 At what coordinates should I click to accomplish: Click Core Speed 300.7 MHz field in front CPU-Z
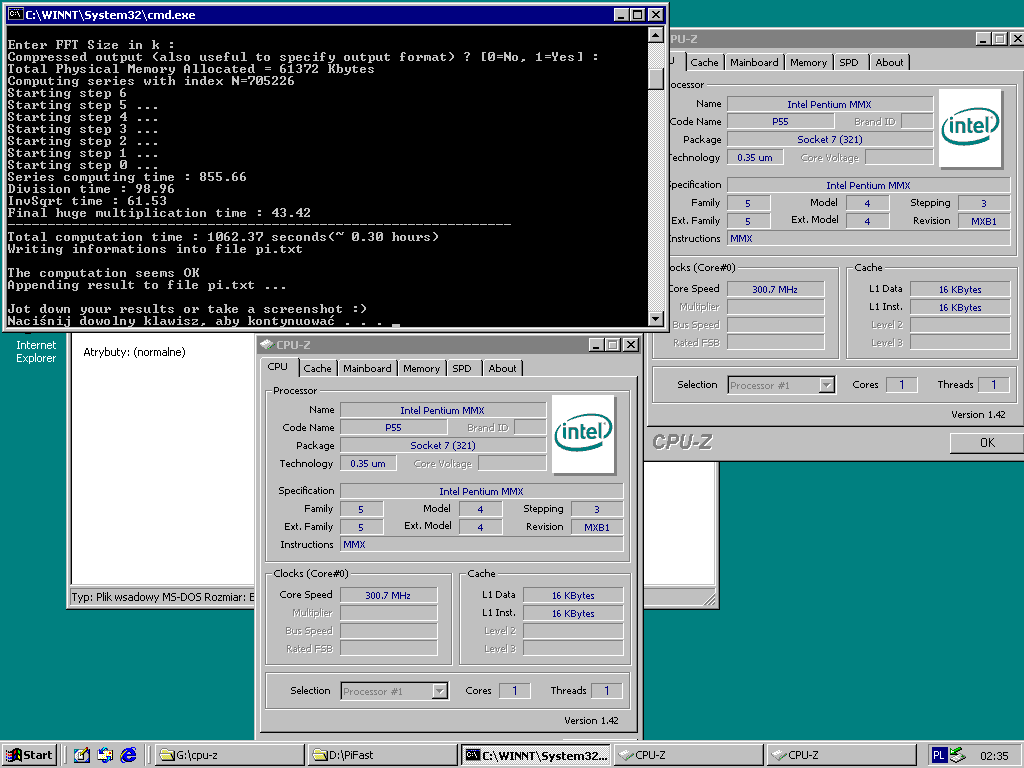(388, 595)
